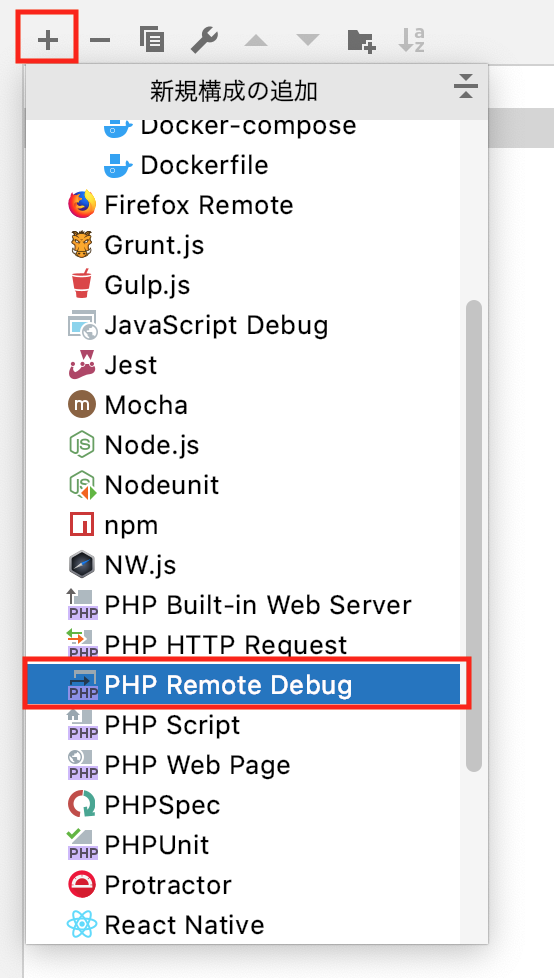Choose Firefox Remote from the list
Viewport: 554px width, 978px height.
coord(243,205)
